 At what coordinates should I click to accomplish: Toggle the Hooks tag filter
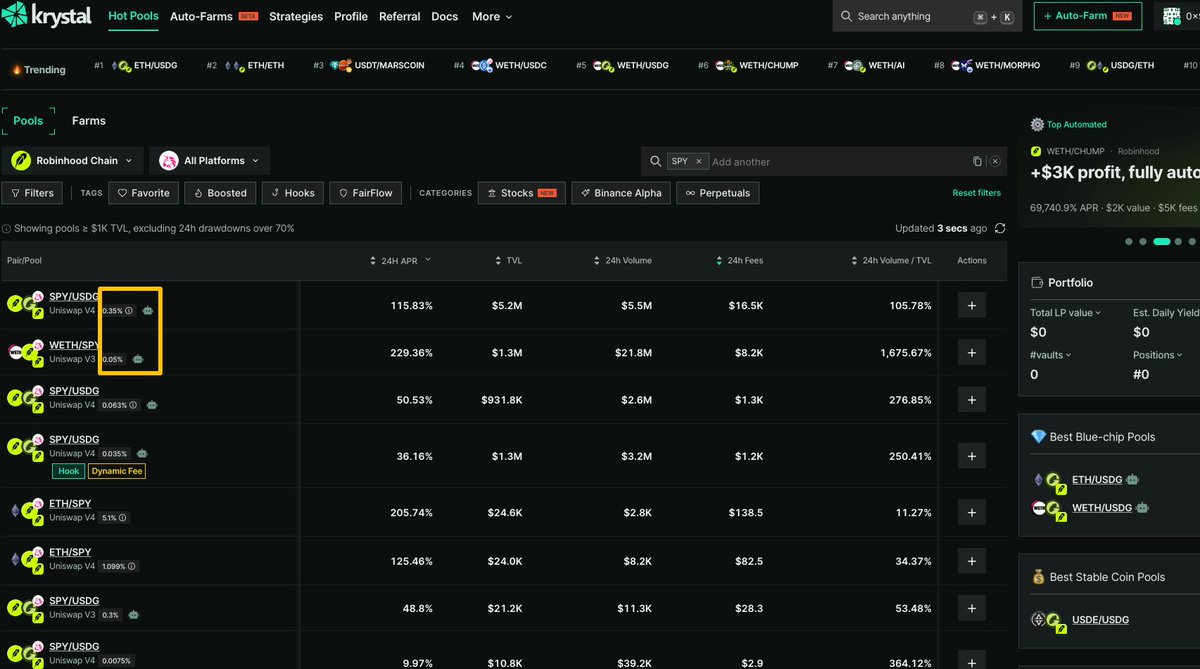pyautogui.click(x=293, y=193)
